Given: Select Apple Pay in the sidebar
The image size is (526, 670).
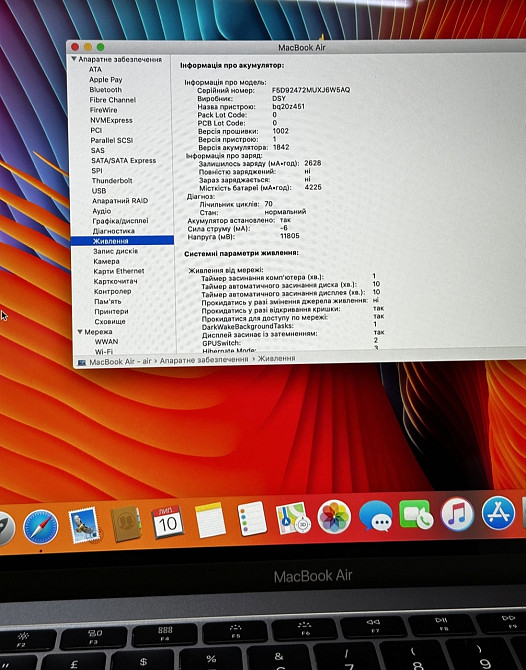Looking at the screenshot, I should 106,79.
